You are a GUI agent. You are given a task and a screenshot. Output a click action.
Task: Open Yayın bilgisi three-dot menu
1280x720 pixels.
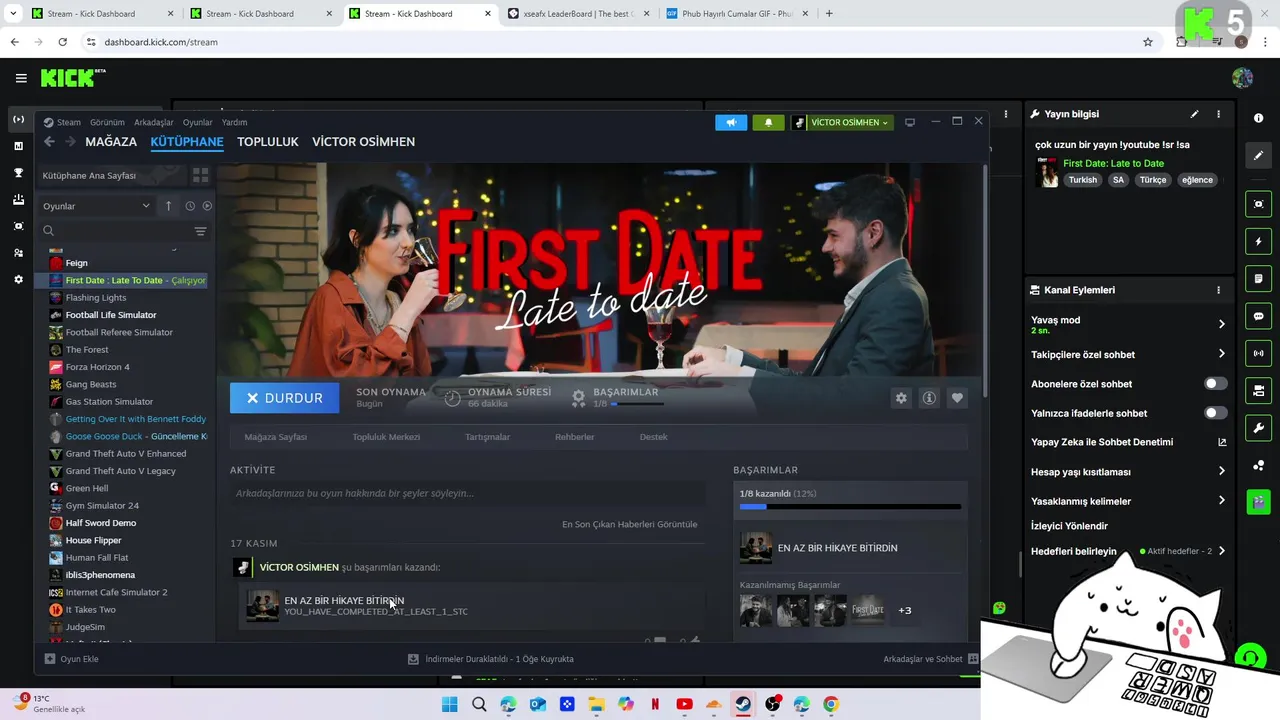pyautogui.click(x=1218, y=114)
